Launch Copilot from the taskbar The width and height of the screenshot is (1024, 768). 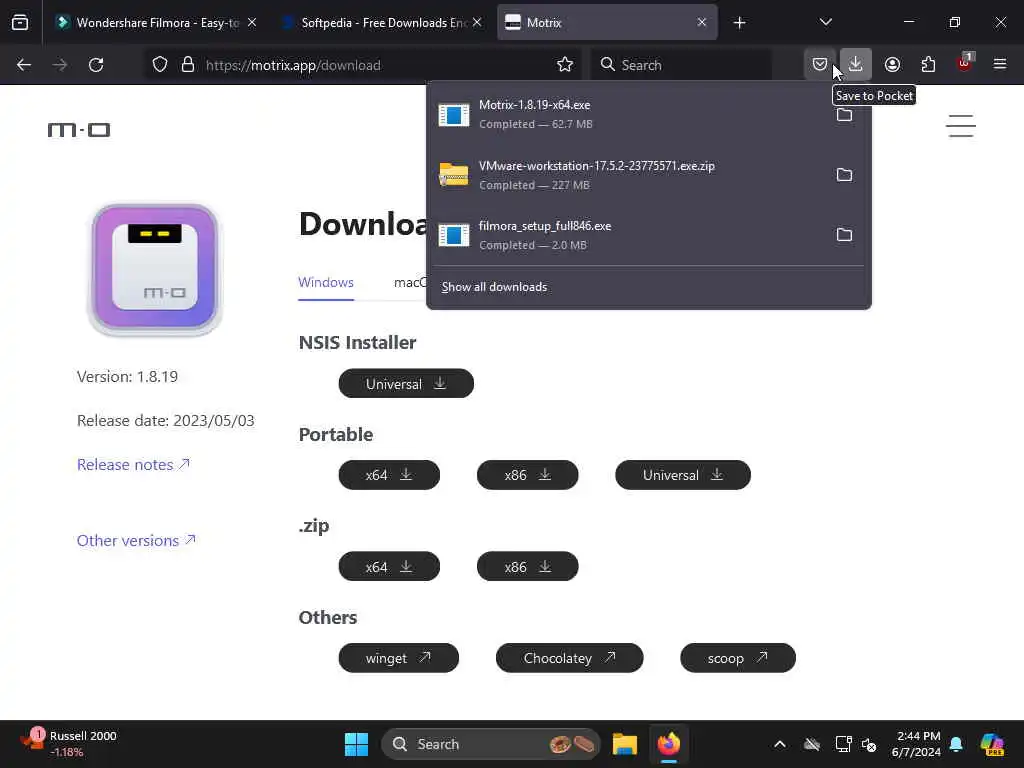[x=991, y=744]
